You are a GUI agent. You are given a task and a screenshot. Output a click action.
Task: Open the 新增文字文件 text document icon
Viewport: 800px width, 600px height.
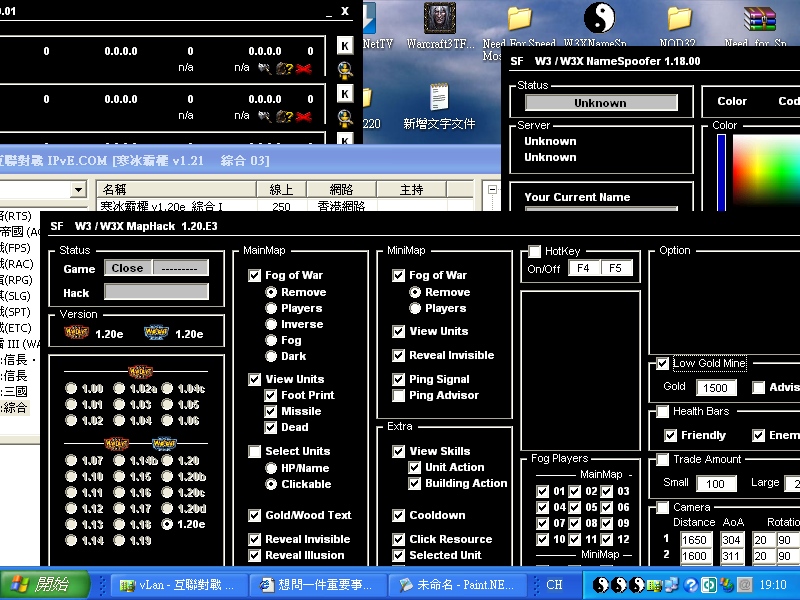(x=438, y=99)
